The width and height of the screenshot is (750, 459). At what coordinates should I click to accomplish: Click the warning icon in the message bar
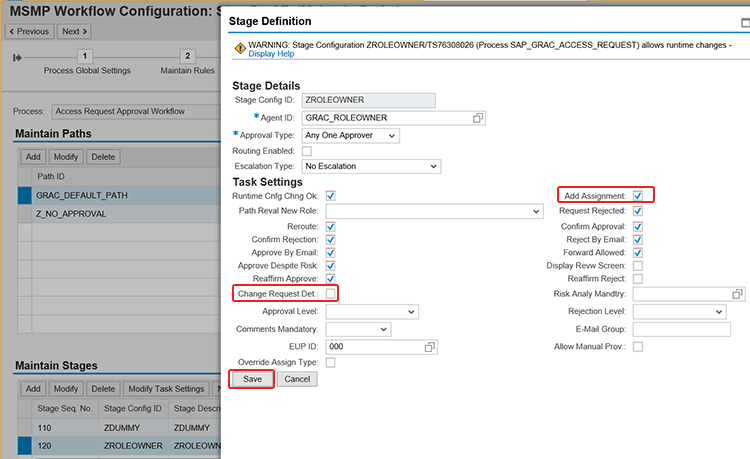click(240, 47)
